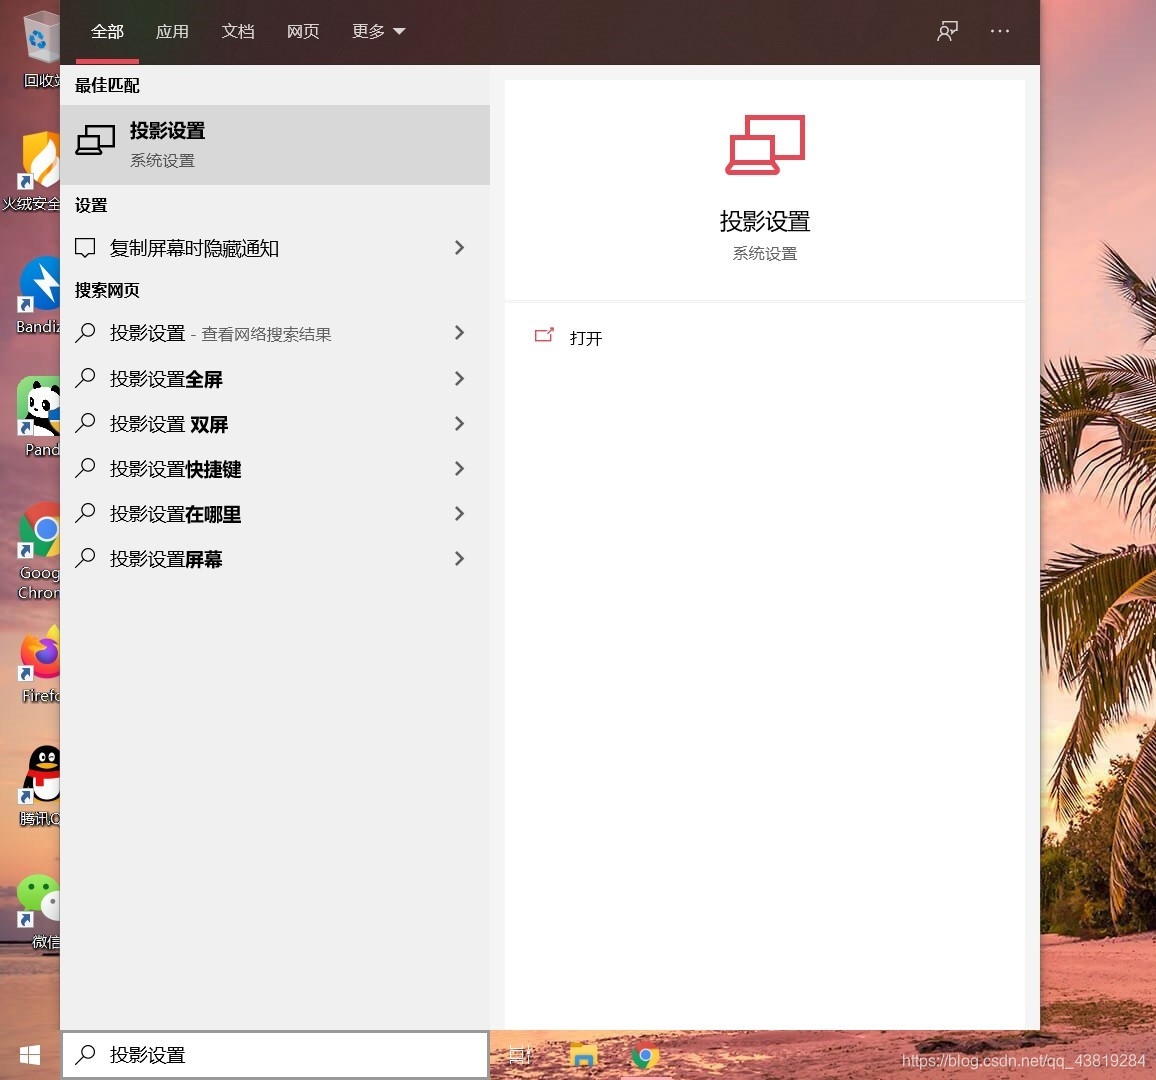Select the 投影设置快捷键 web suggestion
The width and height of the screenshot is (1156, 1080).
pyautogui.click(x=275, y=469)
